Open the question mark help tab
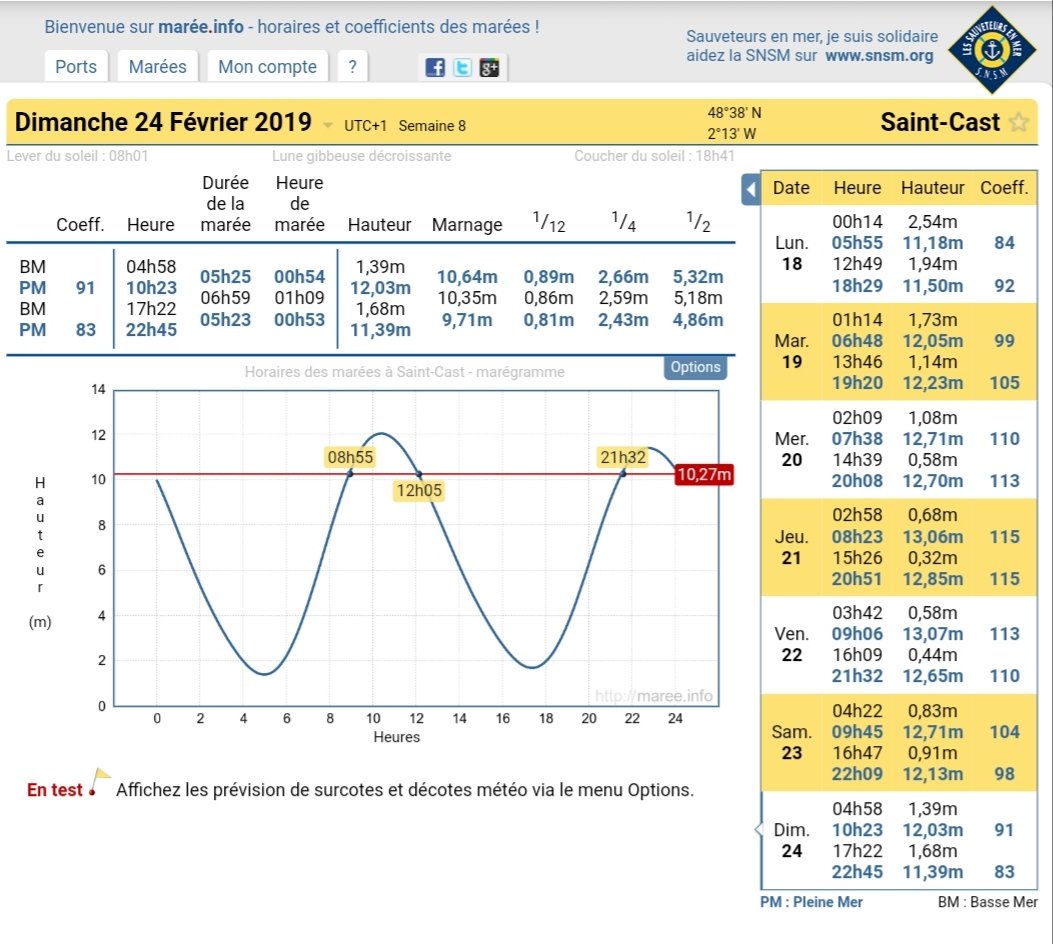 [353, 66]
